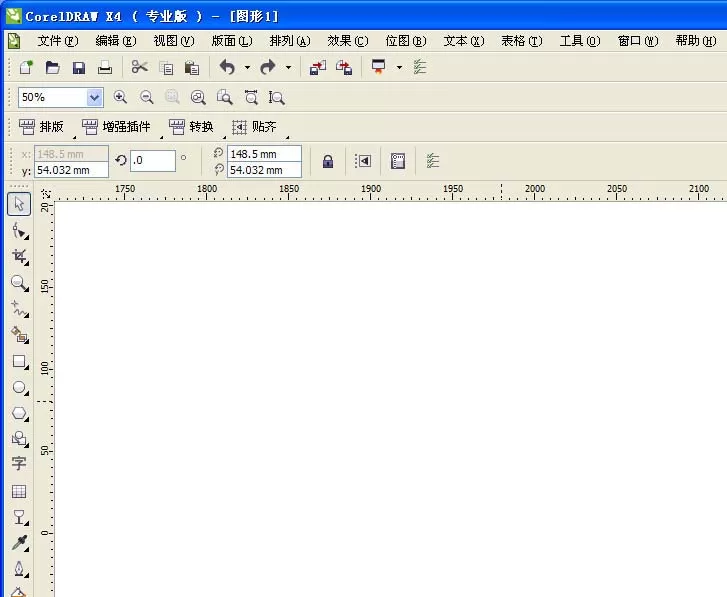Open the 排列(A) menu
The image size is (727, 597).
pos(290,41)
